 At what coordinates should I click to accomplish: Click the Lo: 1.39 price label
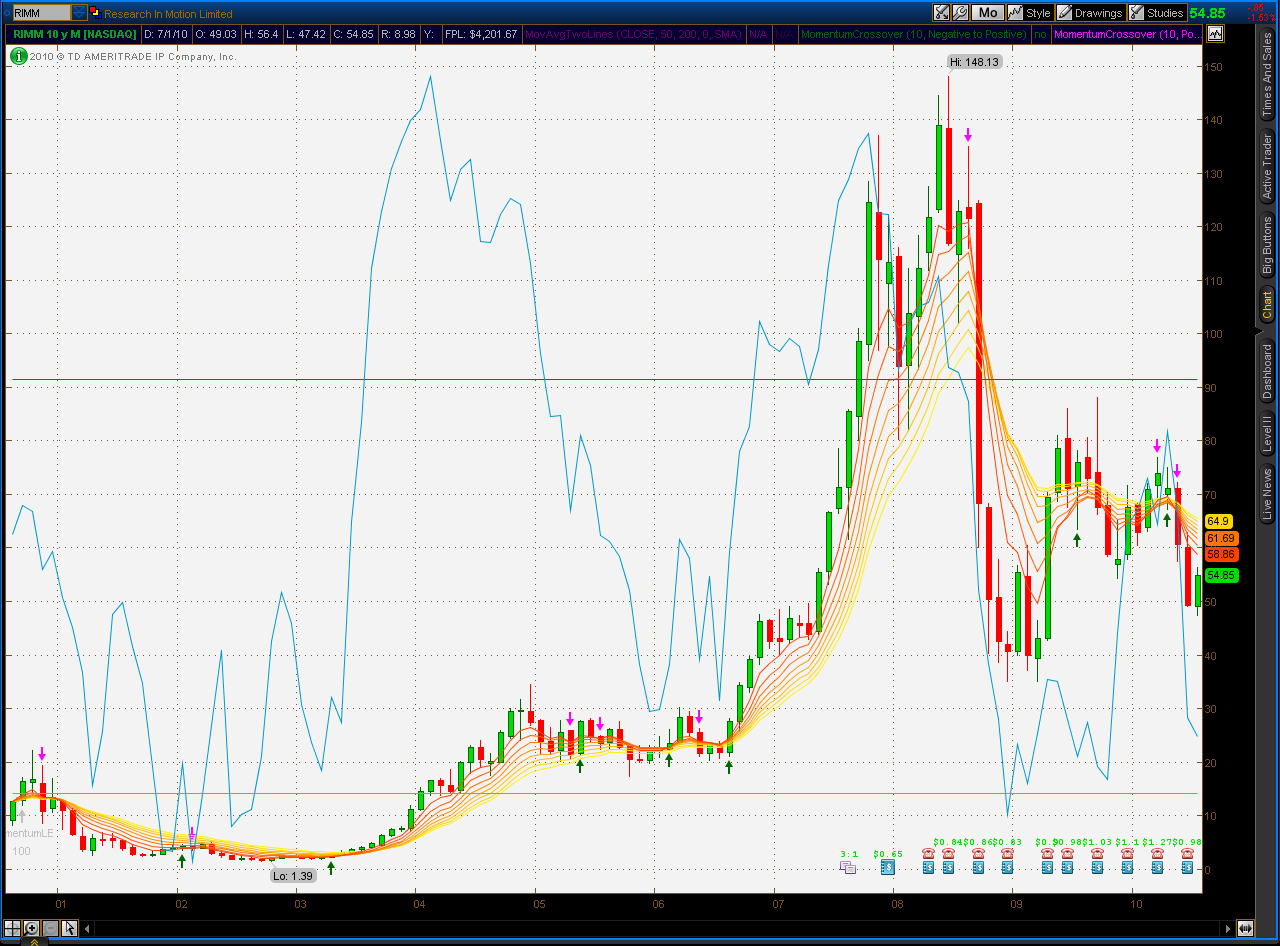pos(295,876)
